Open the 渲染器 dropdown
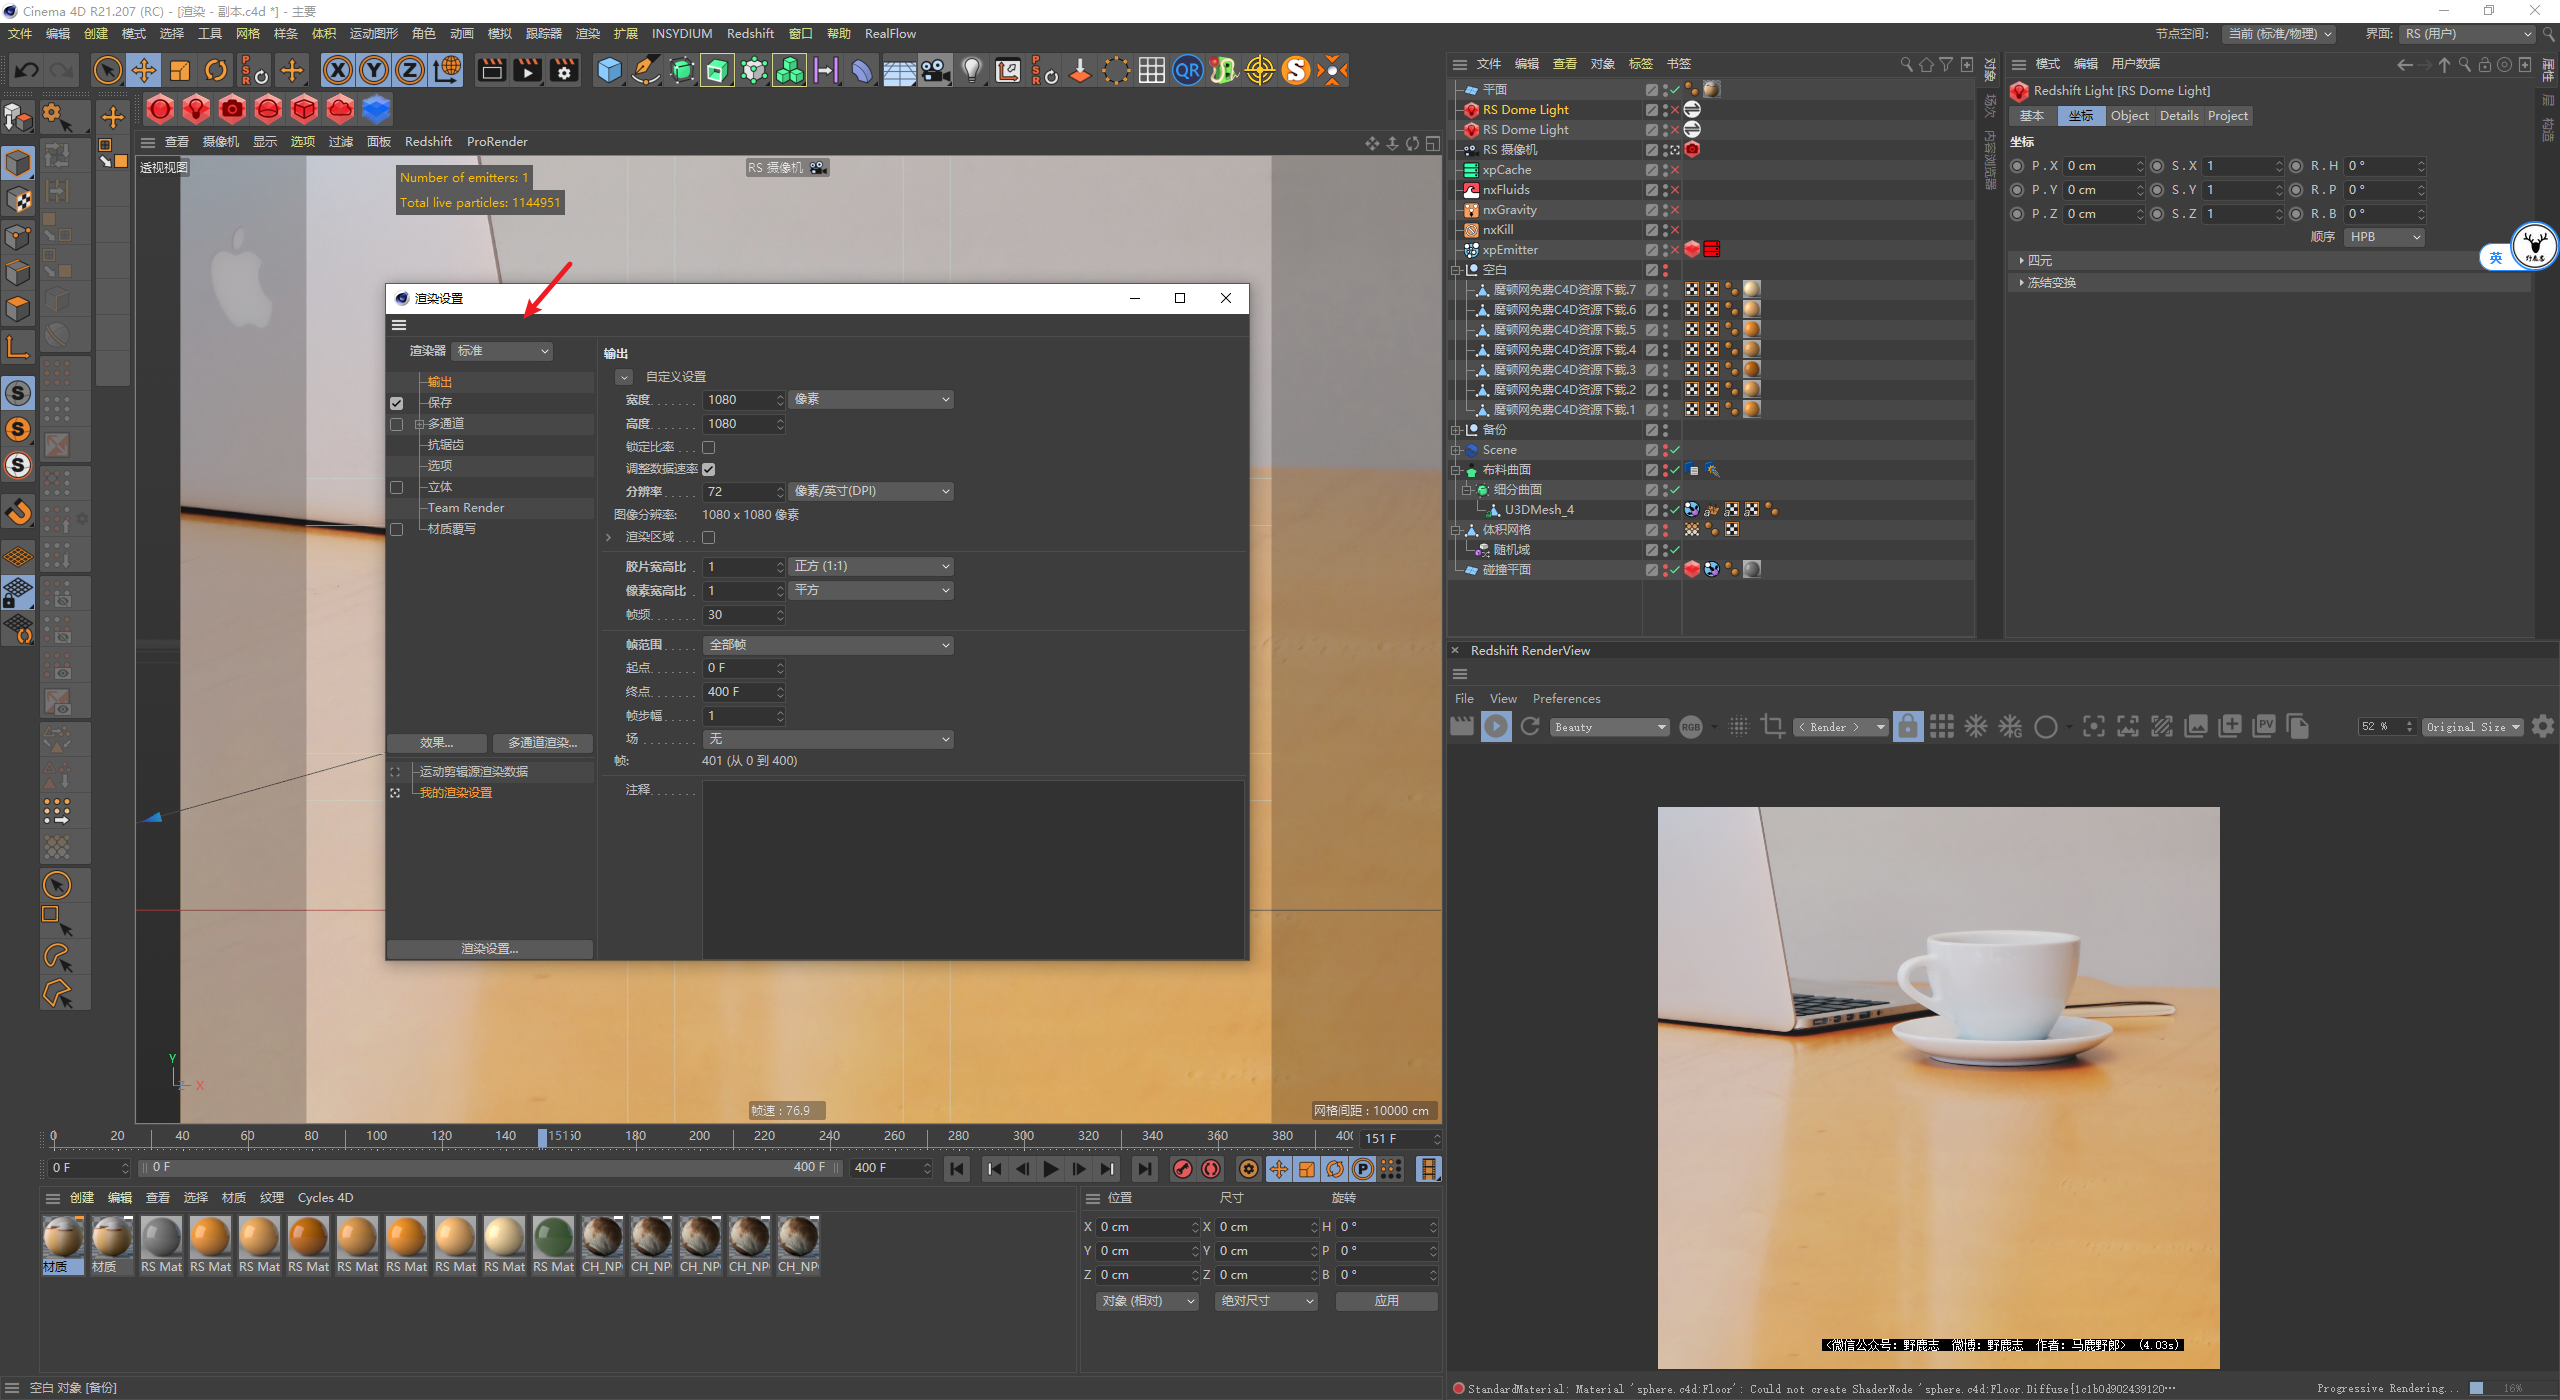This screenshot has width=2560, height=1400. [x=503, y=352]
